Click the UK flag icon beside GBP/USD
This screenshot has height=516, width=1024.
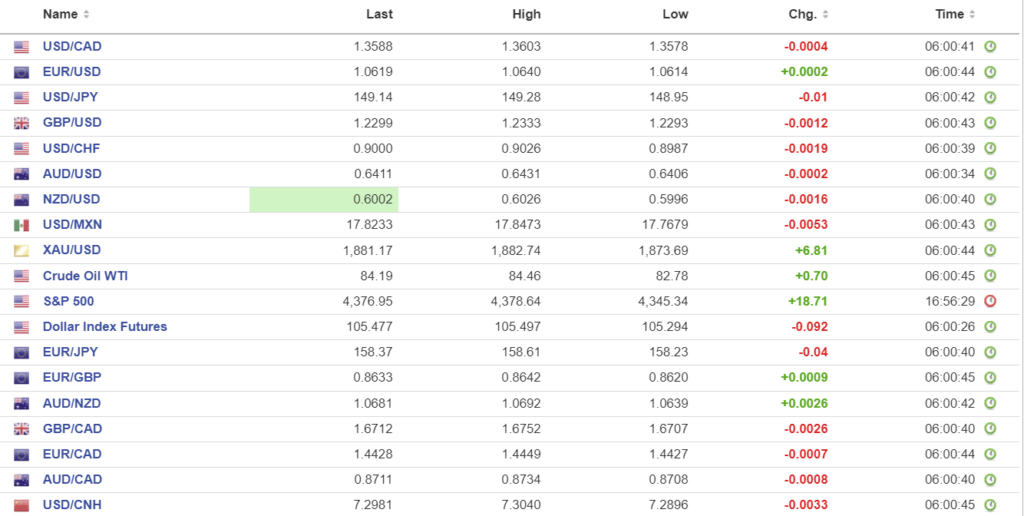(21, 123)
